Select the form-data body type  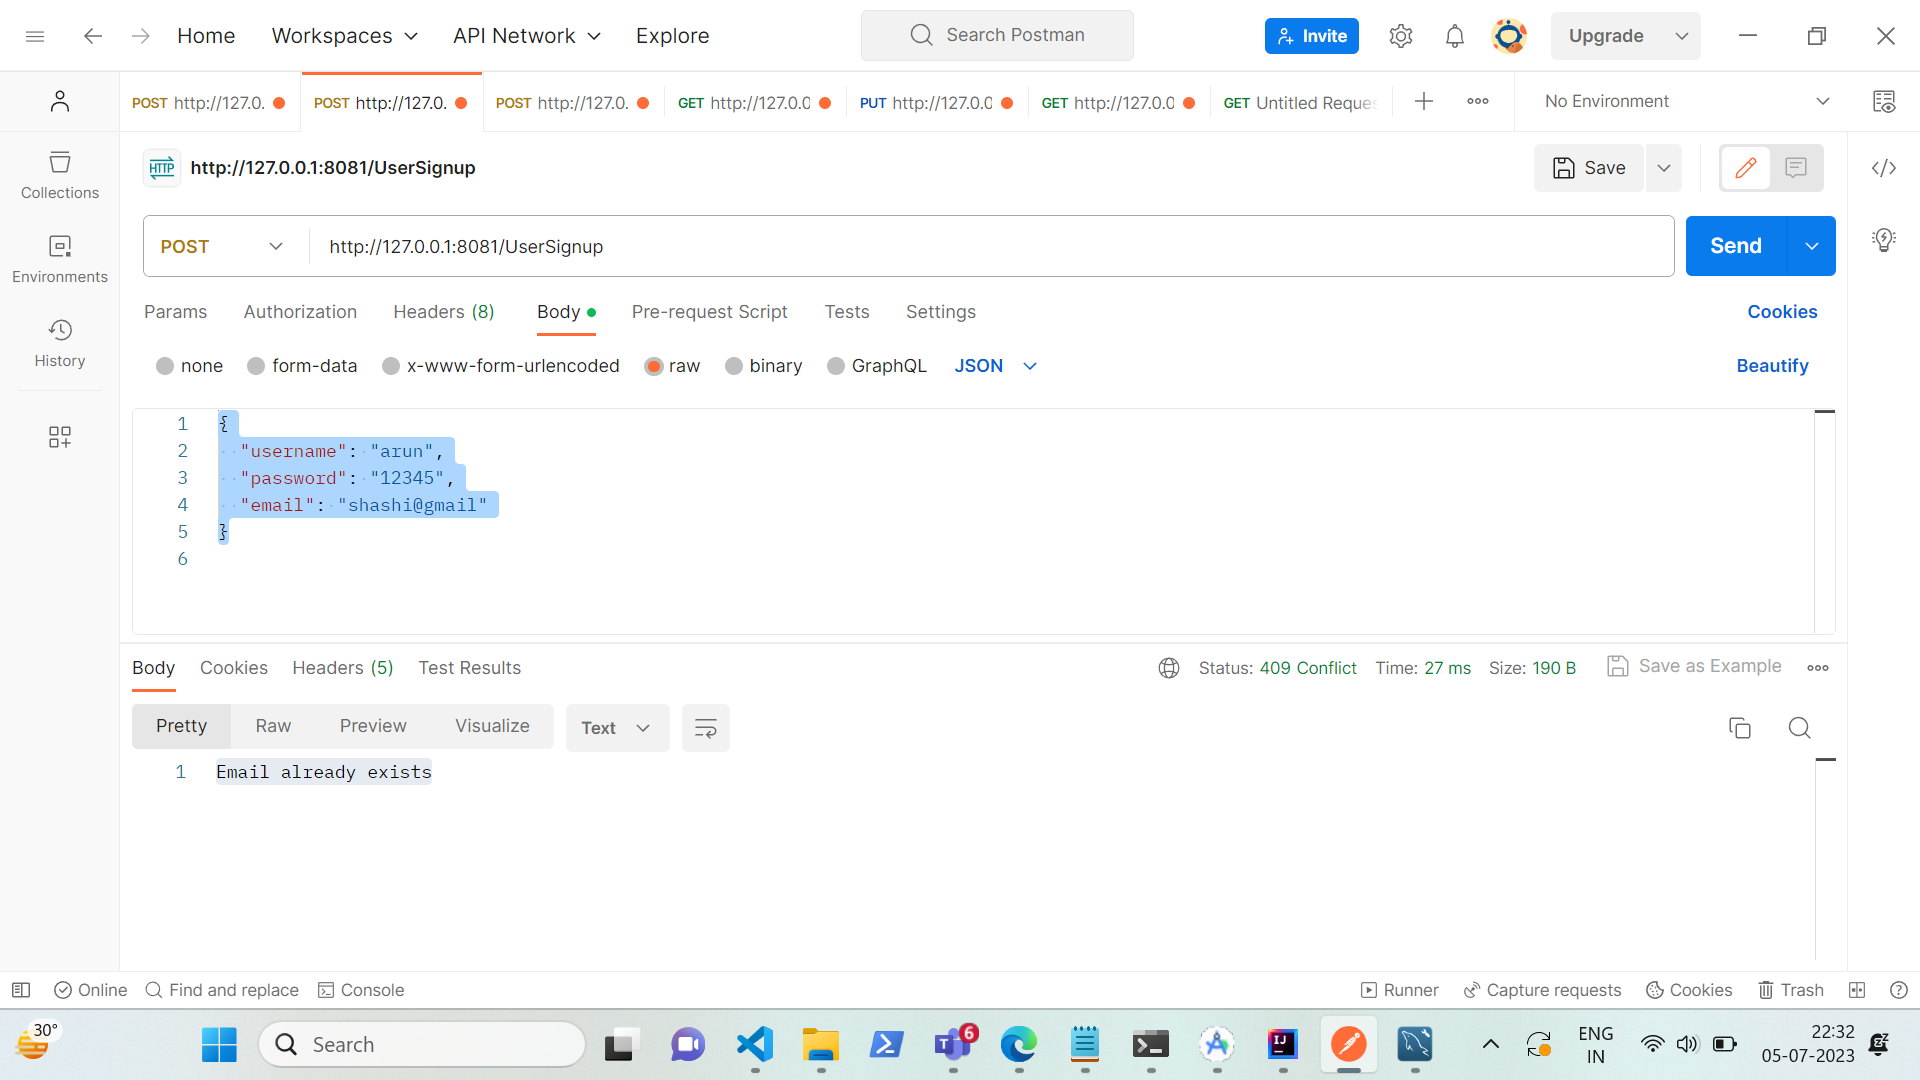(x=302, y=366)
